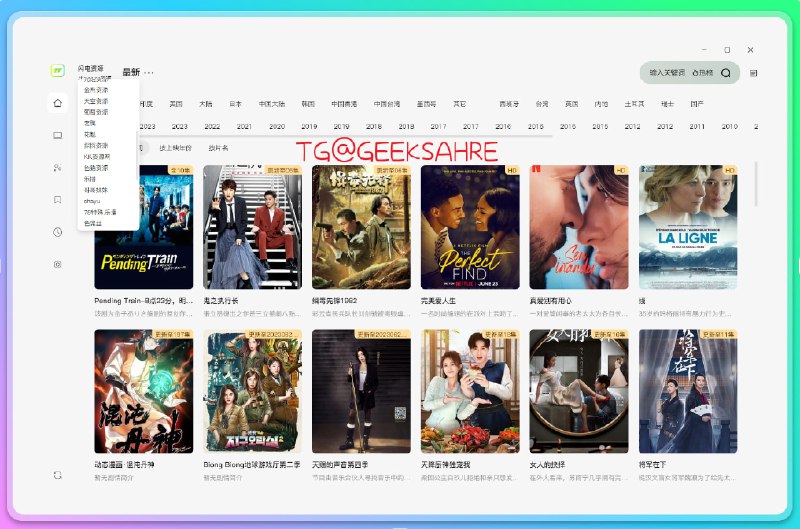Viewport: 800px width, 529px height.
Task: Open The Perfect Find movie poster
Action: pos(469,227)
